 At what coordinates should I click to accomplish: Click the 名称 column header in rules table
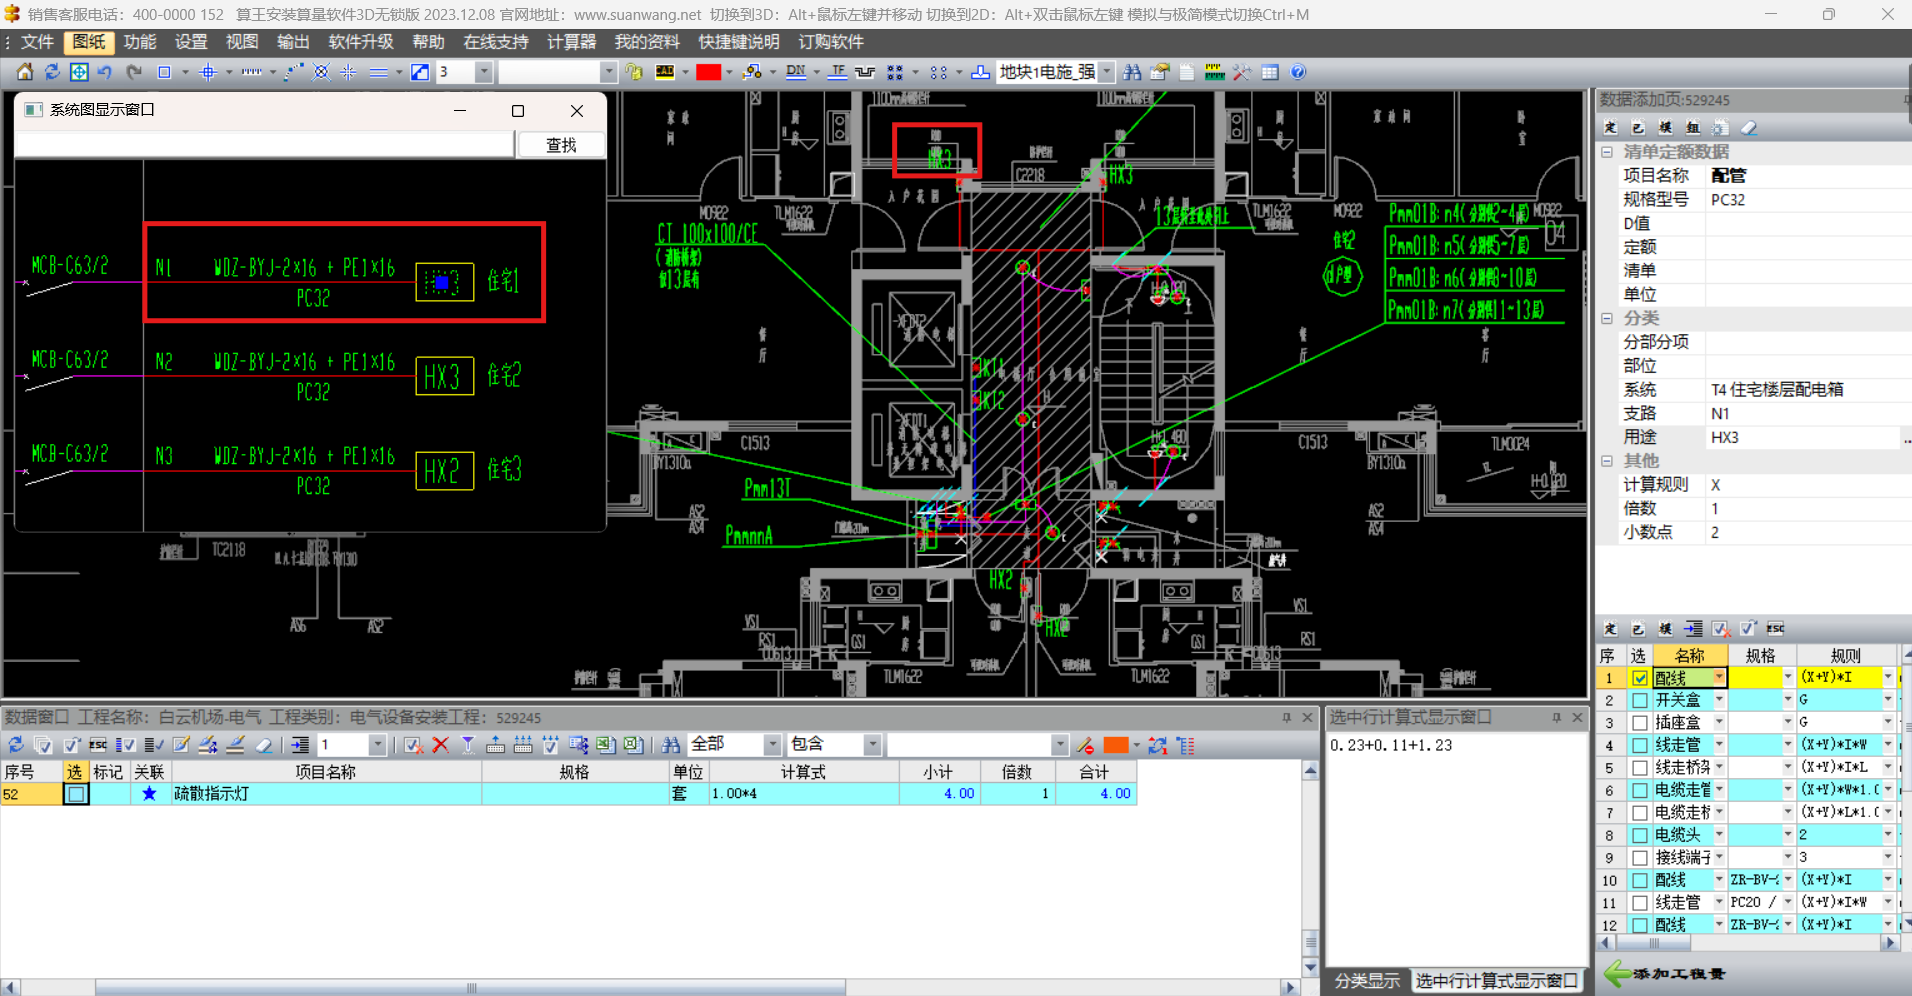point(1690,656)
